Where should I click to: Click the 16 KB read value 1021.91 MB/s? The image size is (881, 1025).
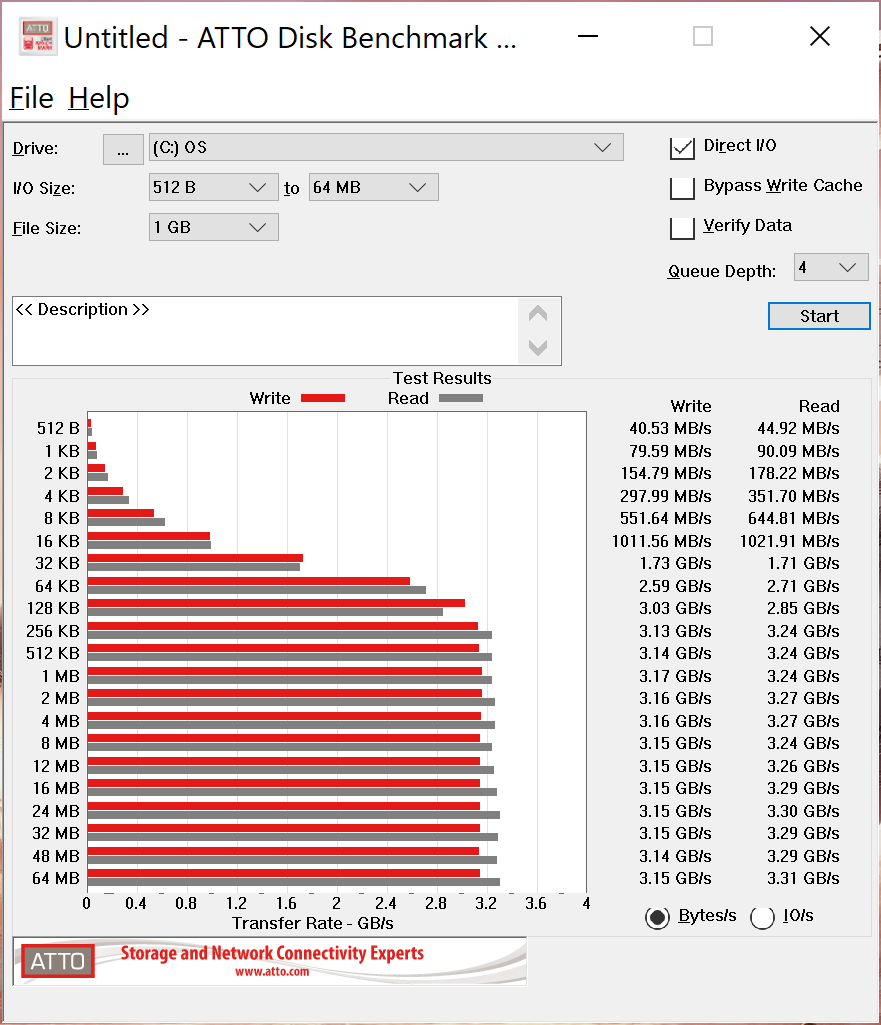click(x=790, y=541)
